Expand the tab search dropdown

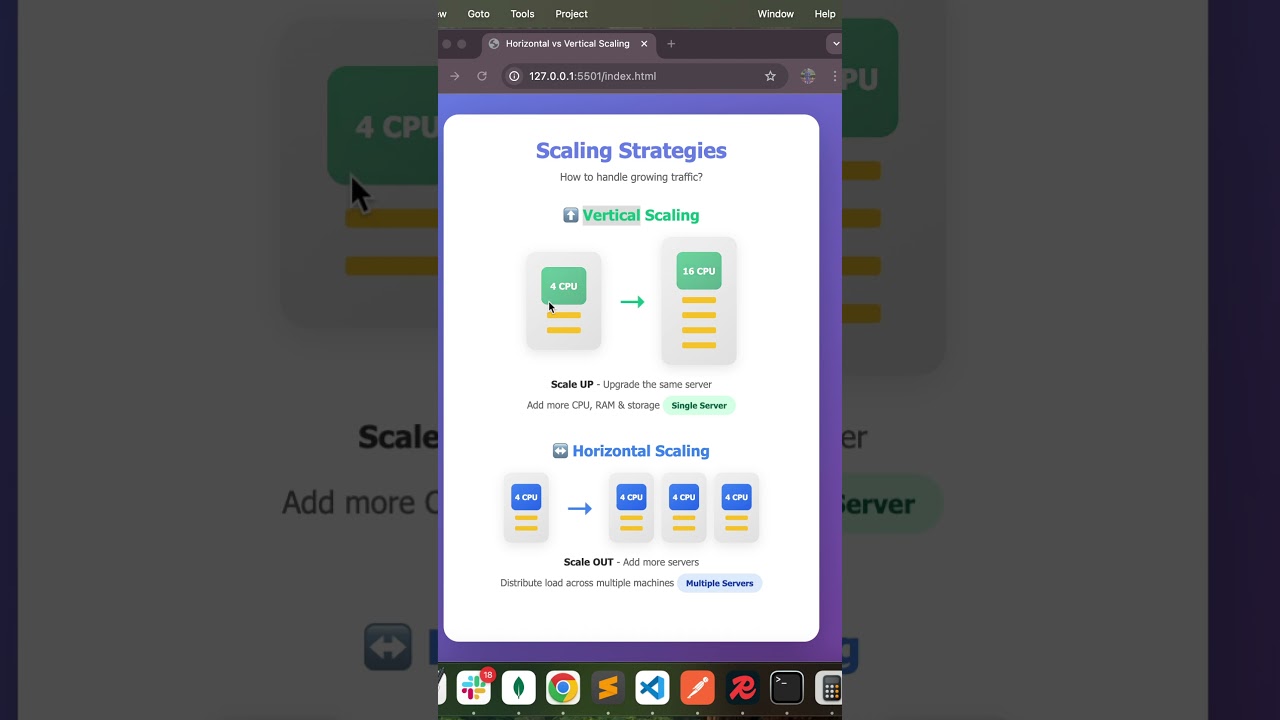point(835,44)
